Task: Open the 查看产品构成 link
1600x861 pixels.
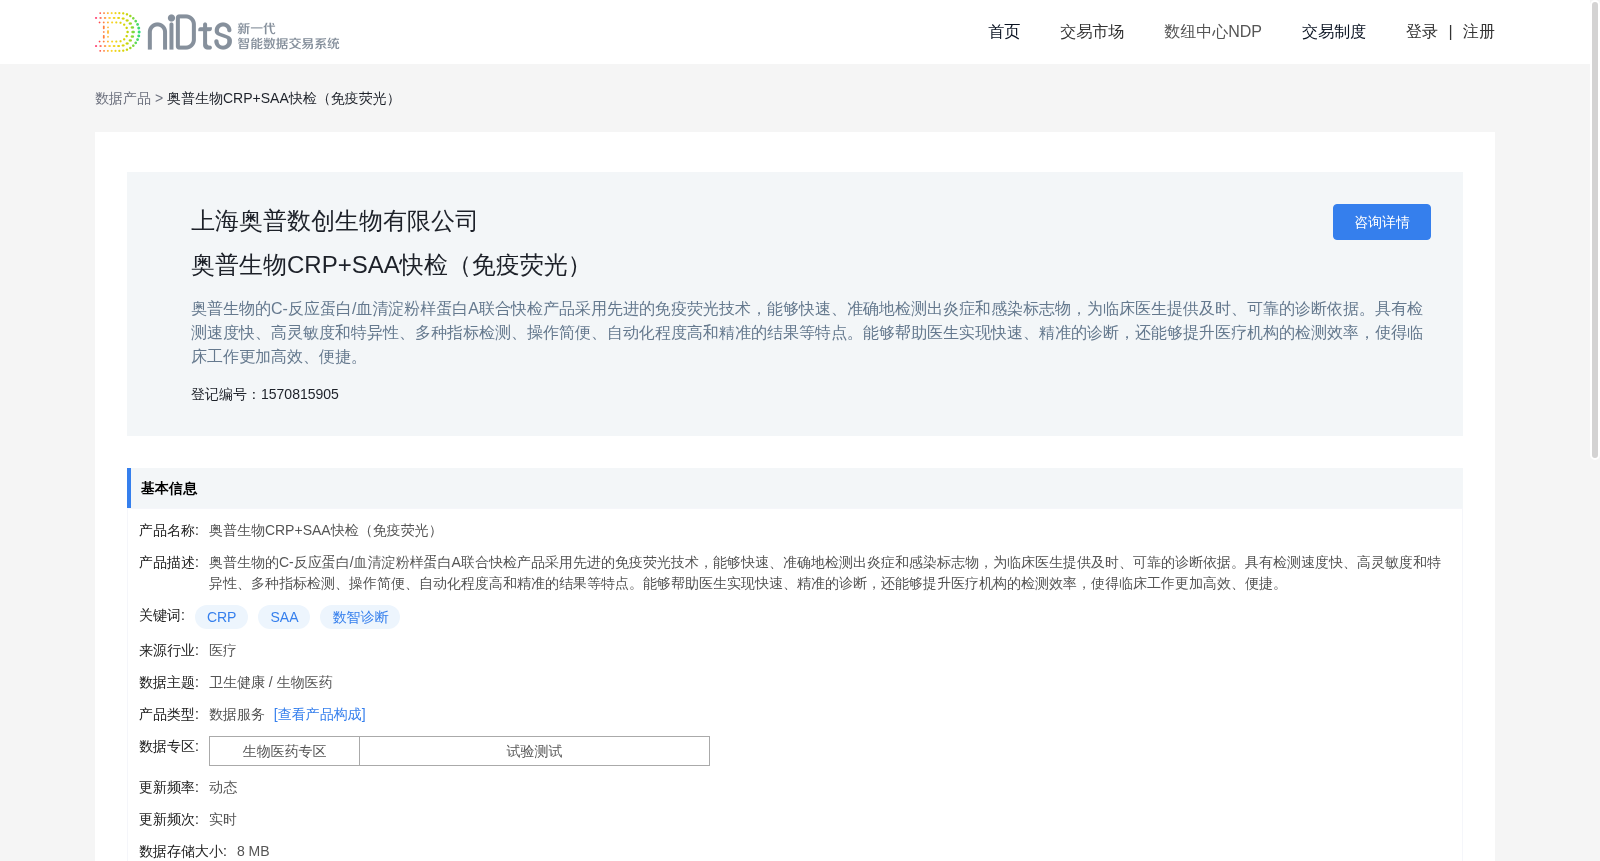Action: [320, 714]
